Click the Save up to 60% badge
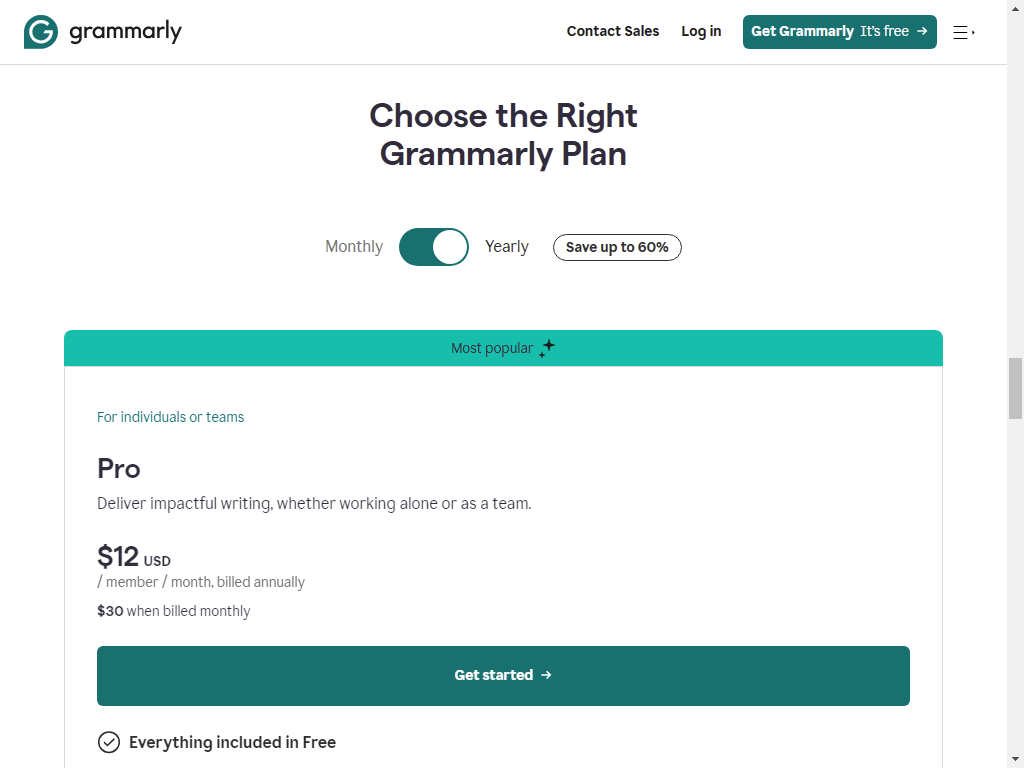This screenshot has height=768, width=1024. click(x=616, y=248)
